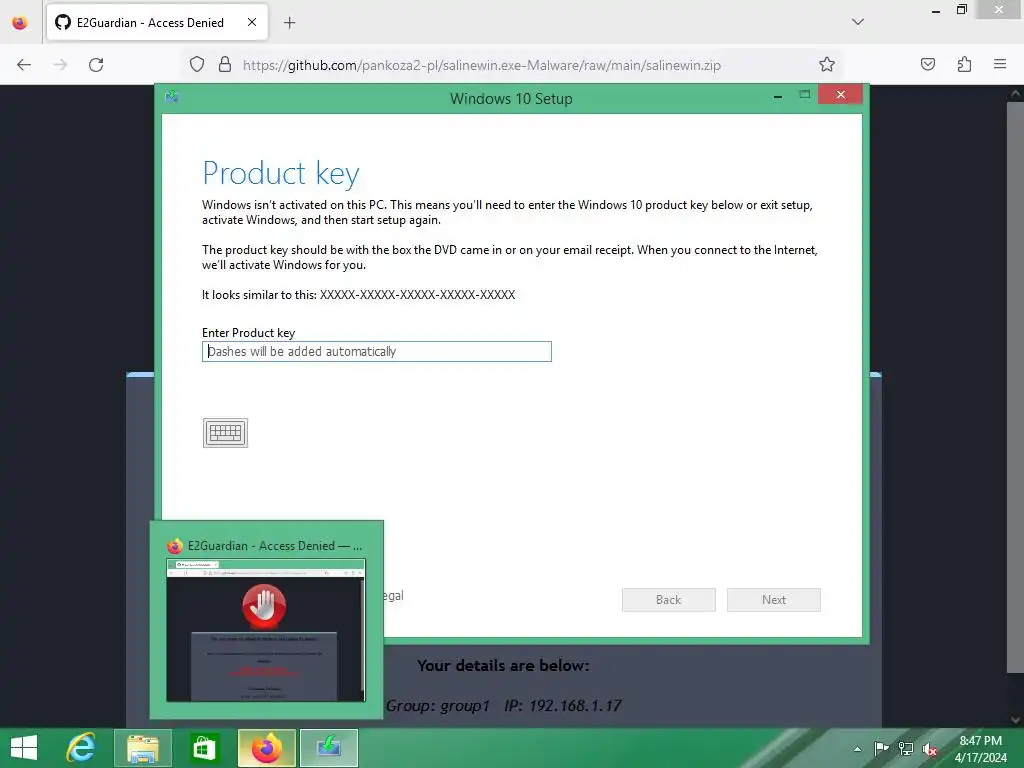Click the Firefox forward arrow
The width and height of the screenshot is (1024, 768).
pyautogui.click(x=60, y=65)
